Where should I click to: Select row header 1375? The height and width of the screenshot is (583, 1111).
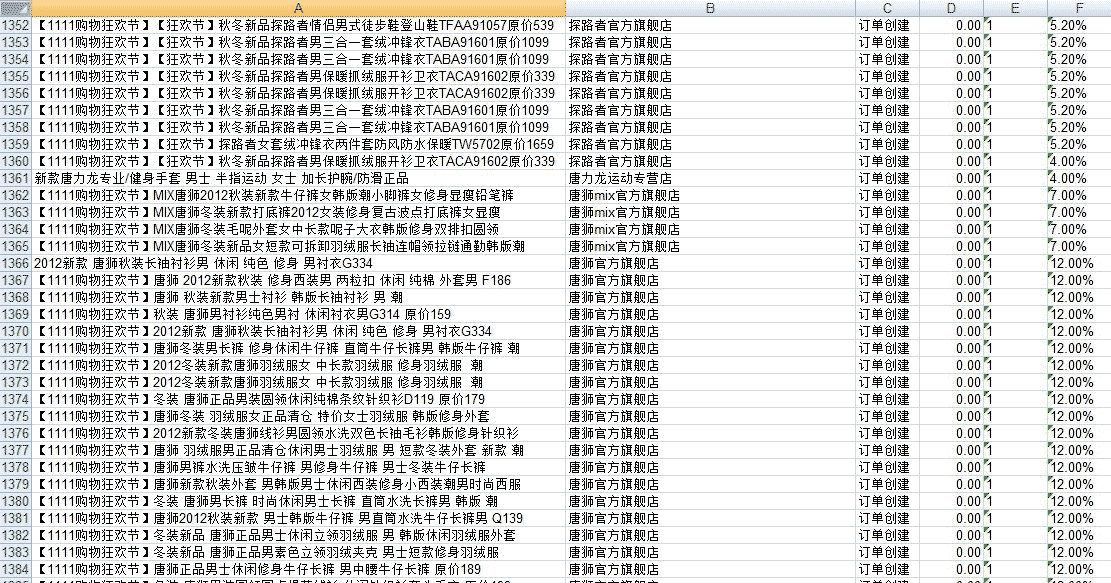(x=16, y=417)
